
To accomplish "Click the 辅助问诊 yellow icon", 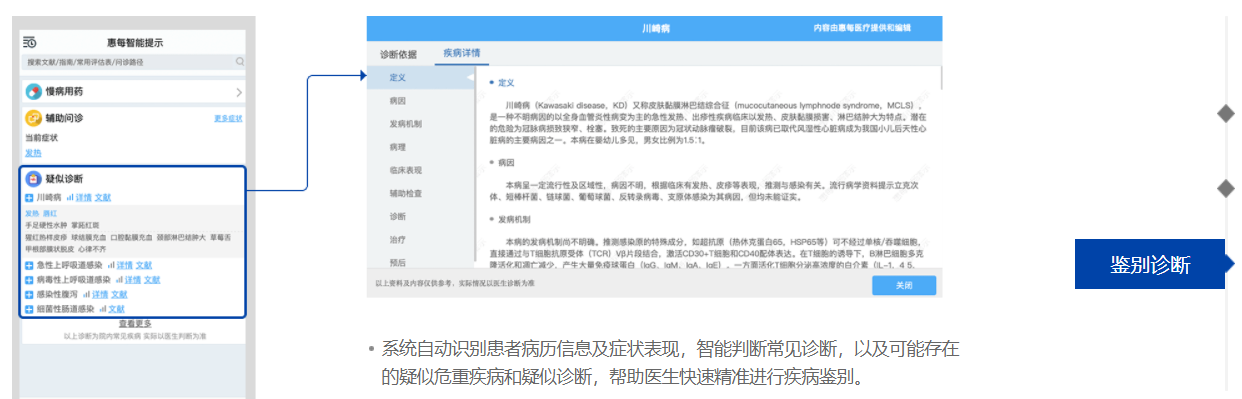I will pos(33,118).
